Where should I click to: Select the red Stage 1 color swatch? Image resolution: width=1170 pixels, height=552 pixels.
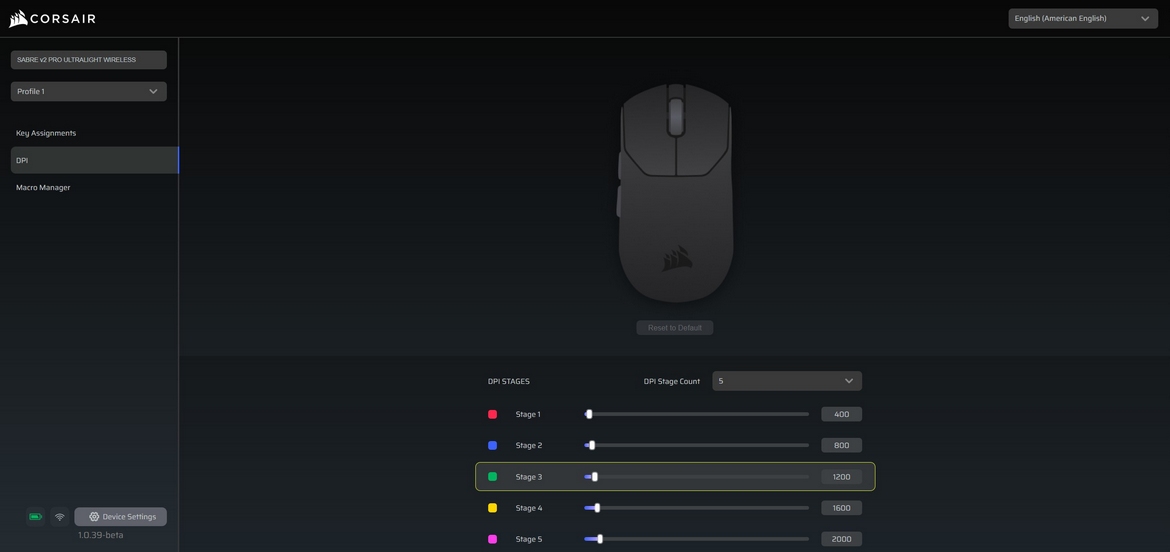492,414
